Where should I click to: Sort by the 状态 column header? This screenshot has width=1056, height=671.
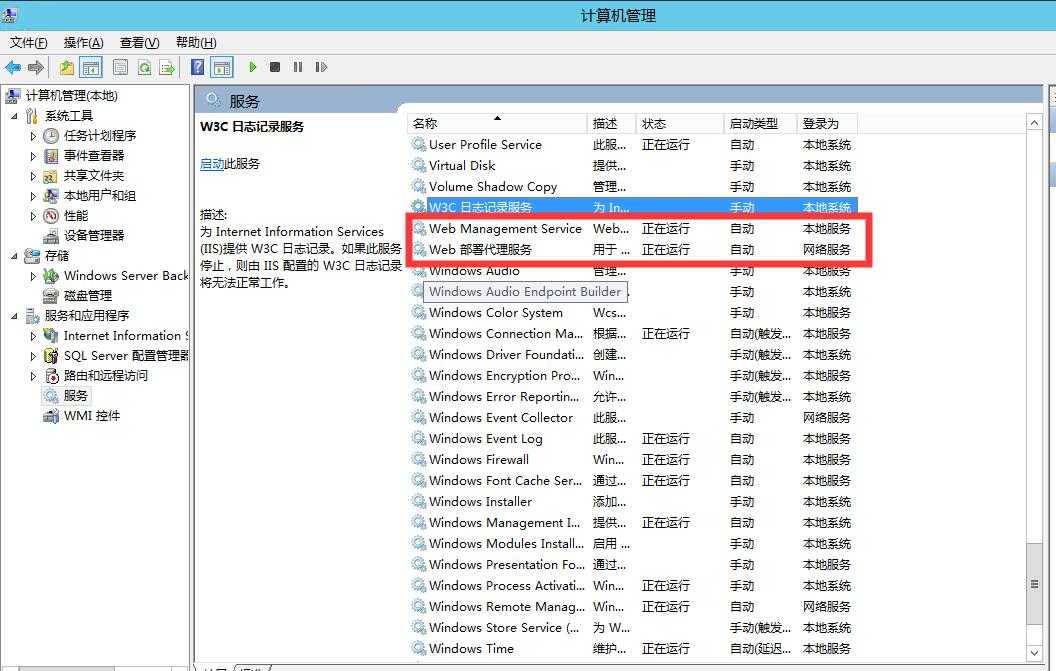pyautogui.click(x=680, y=124)
